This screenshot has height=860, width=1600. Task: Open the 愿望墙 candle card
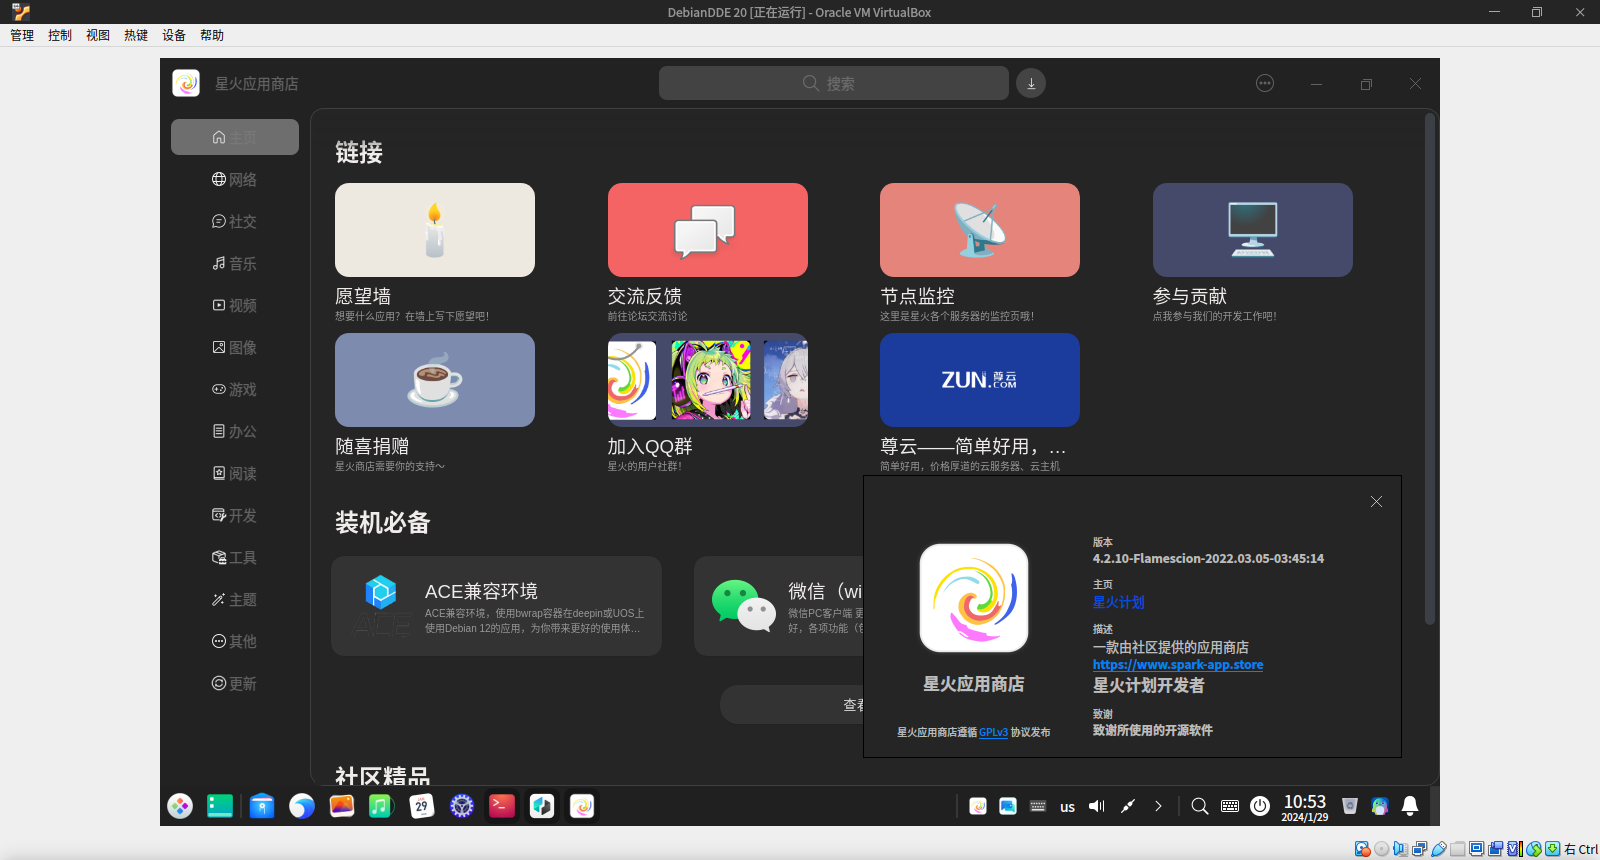(435, 230)
